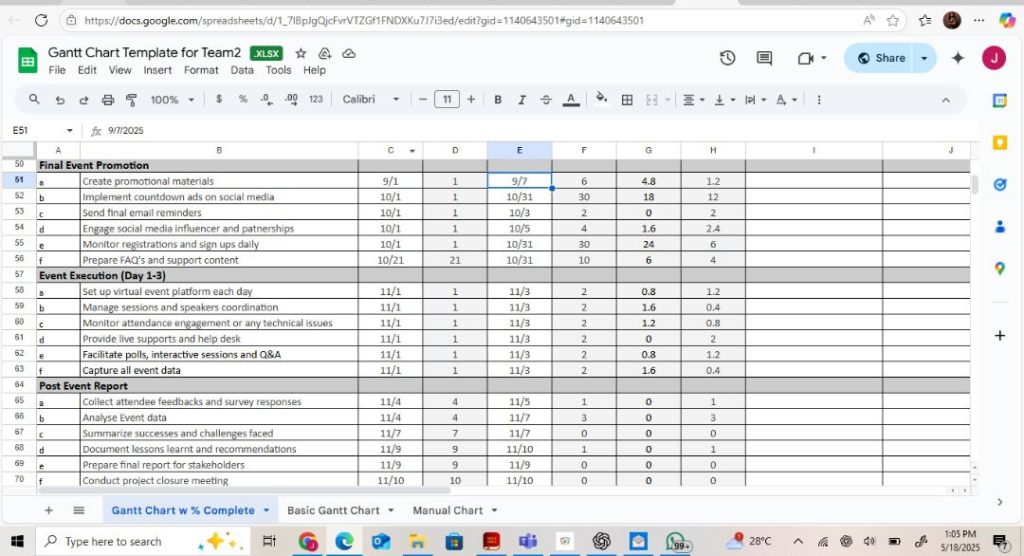Toggle bold formatting
The height and width of the screenshot is (556, 1024).
point(497,100)
